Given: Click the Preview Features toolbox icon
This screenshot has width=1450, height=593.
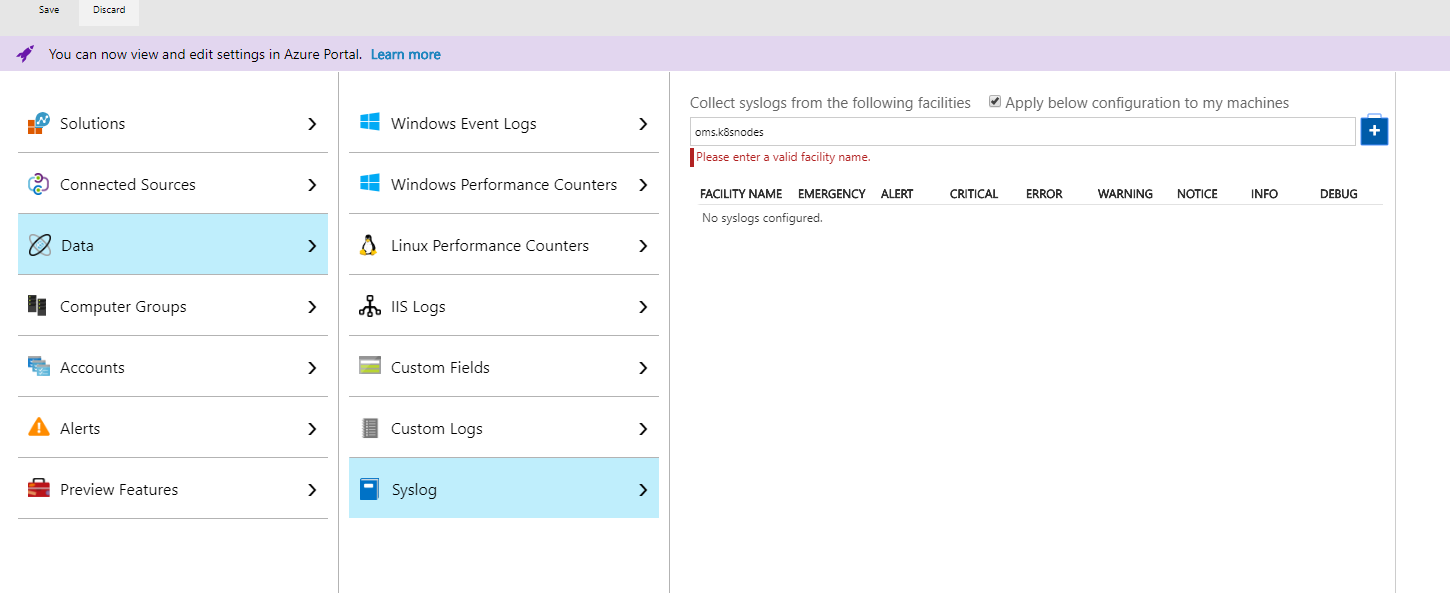Looking at the screenshot, I should (39, 489).
